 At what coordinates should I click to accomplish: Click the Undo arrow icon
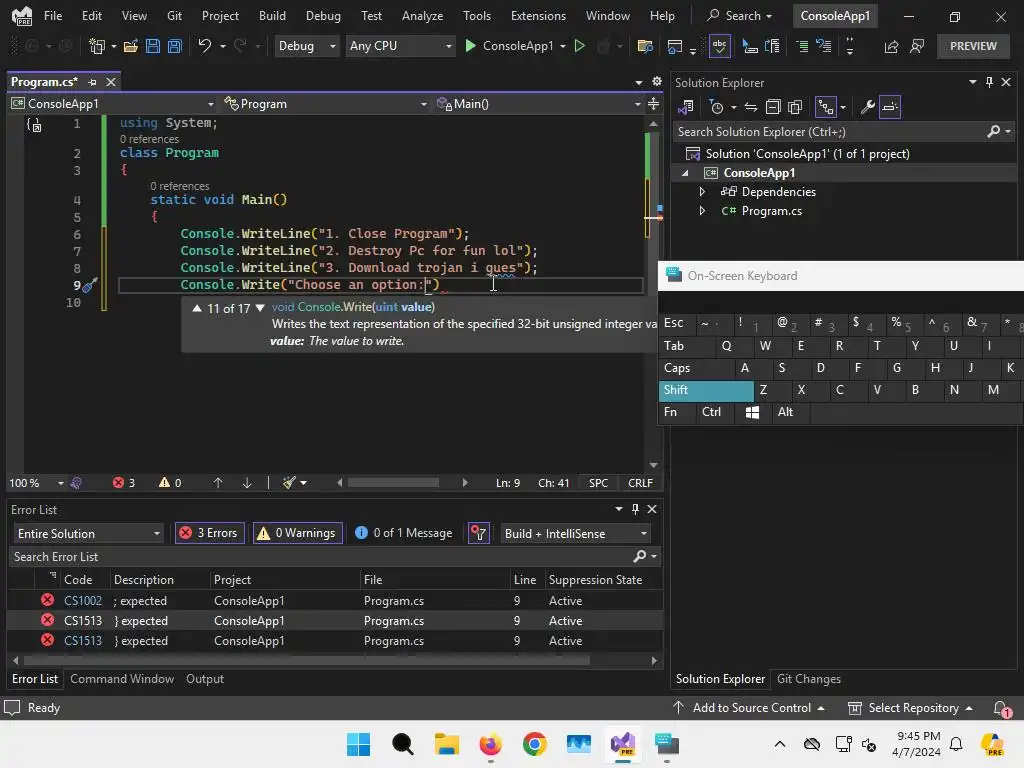click(204, 46)
